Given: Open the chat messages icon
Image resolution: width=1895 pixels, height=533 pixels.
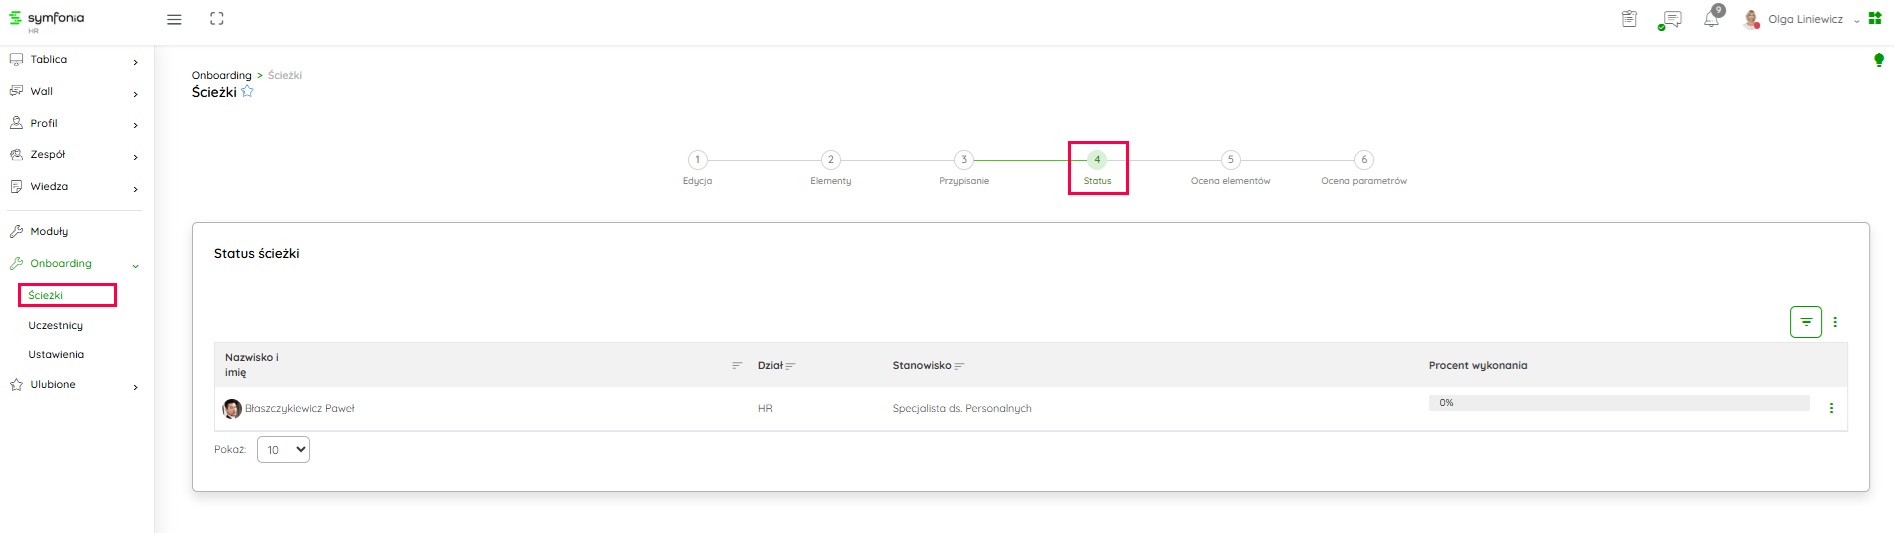Looking at the screenshot, I should coord(1670,20).
